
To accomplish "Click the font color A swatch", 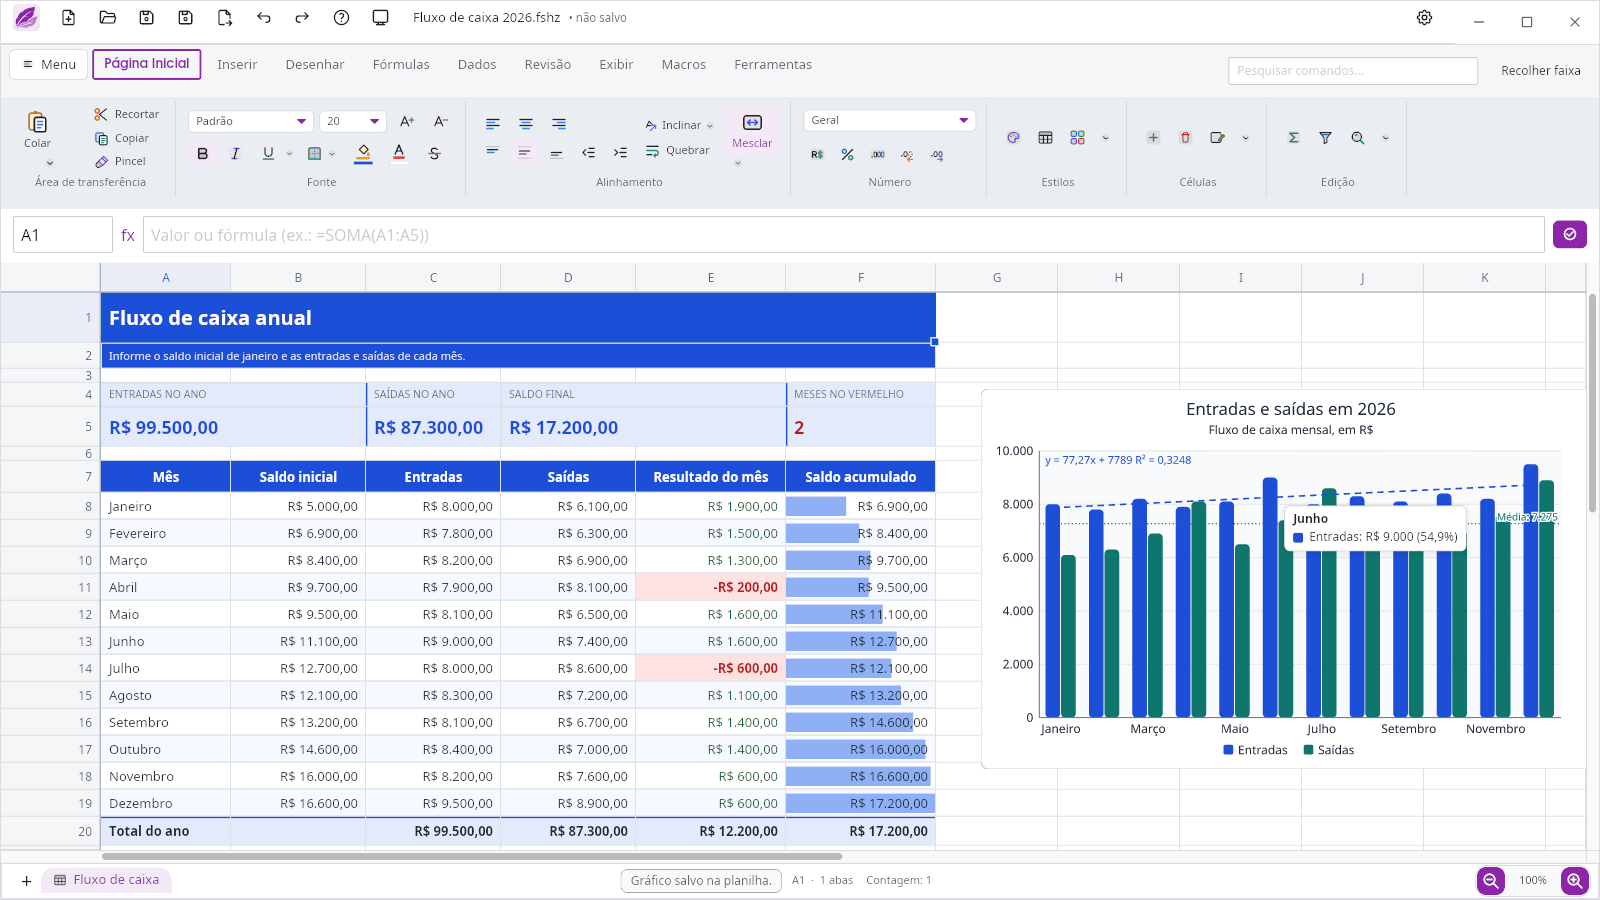I will click(399, 154).
